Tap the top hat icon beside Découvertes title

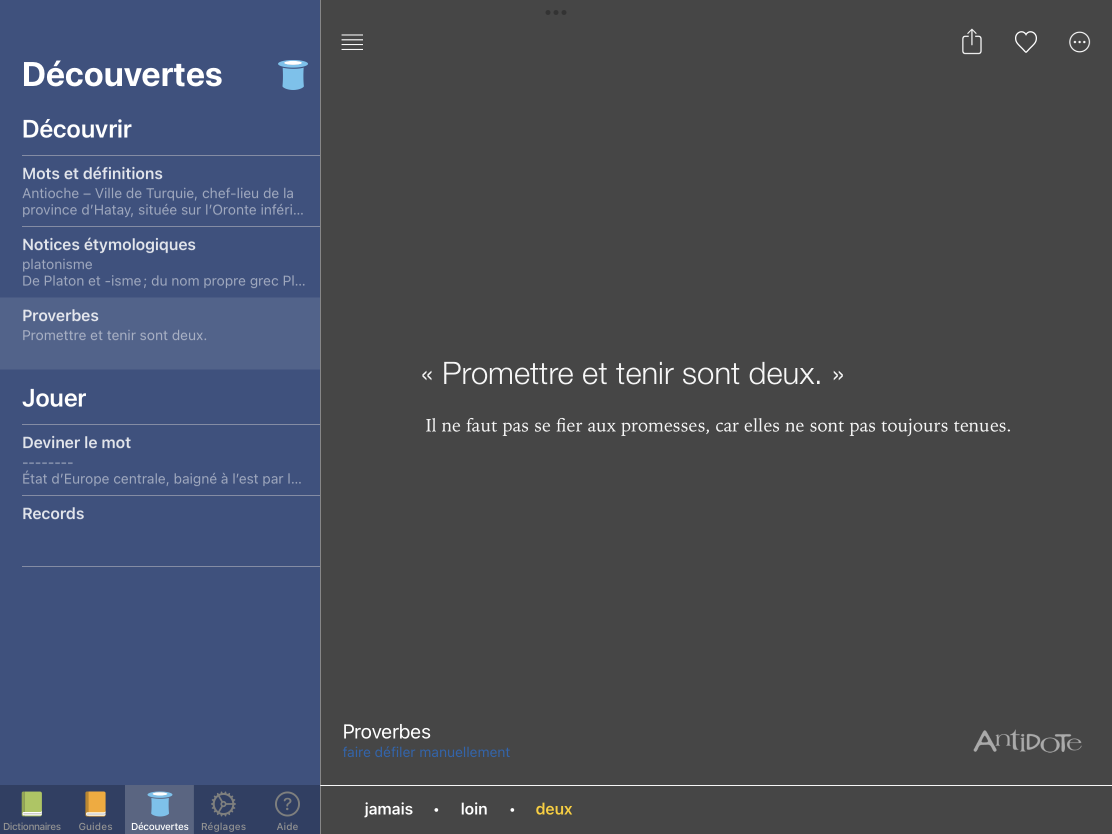[293, 75]
